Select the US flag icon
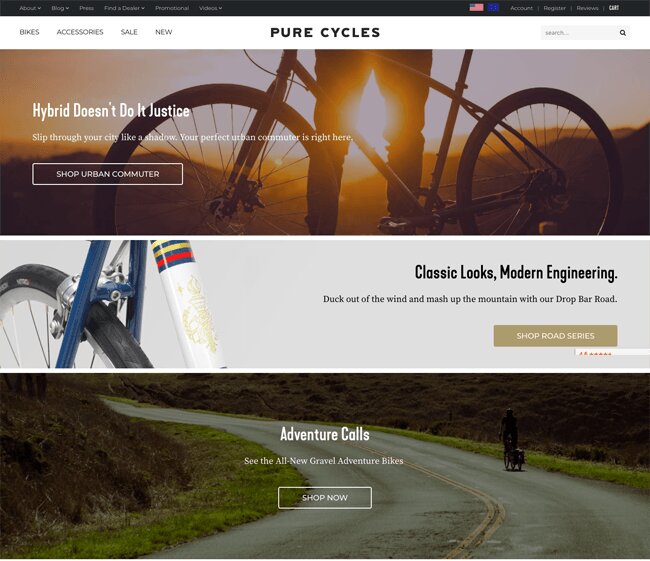This screenshot has width=650, height=561. [x=476, y=7]
